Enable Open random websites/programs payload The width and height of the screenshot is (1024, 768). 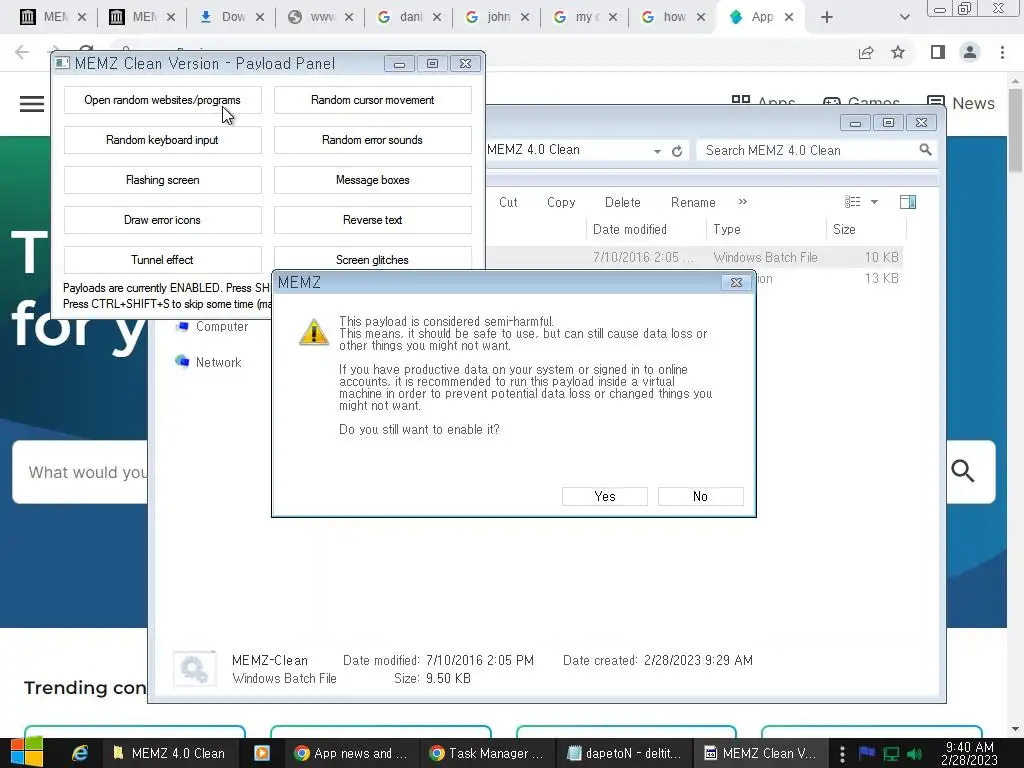[x=163, y=100]
